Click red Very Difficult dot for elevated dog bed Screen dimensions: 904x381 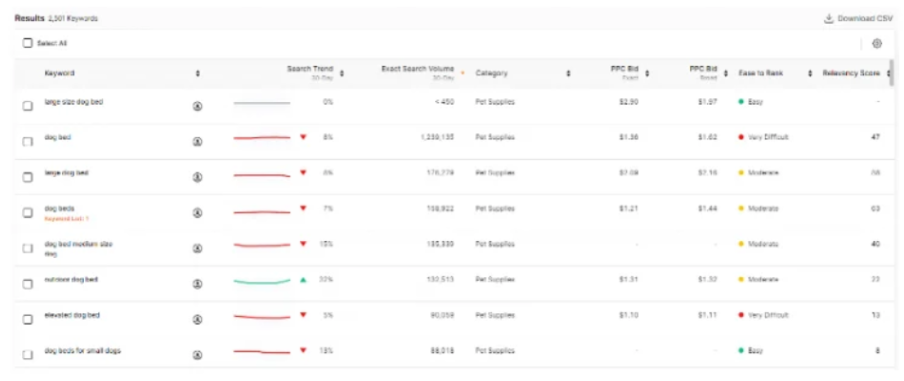coord(741,315)
